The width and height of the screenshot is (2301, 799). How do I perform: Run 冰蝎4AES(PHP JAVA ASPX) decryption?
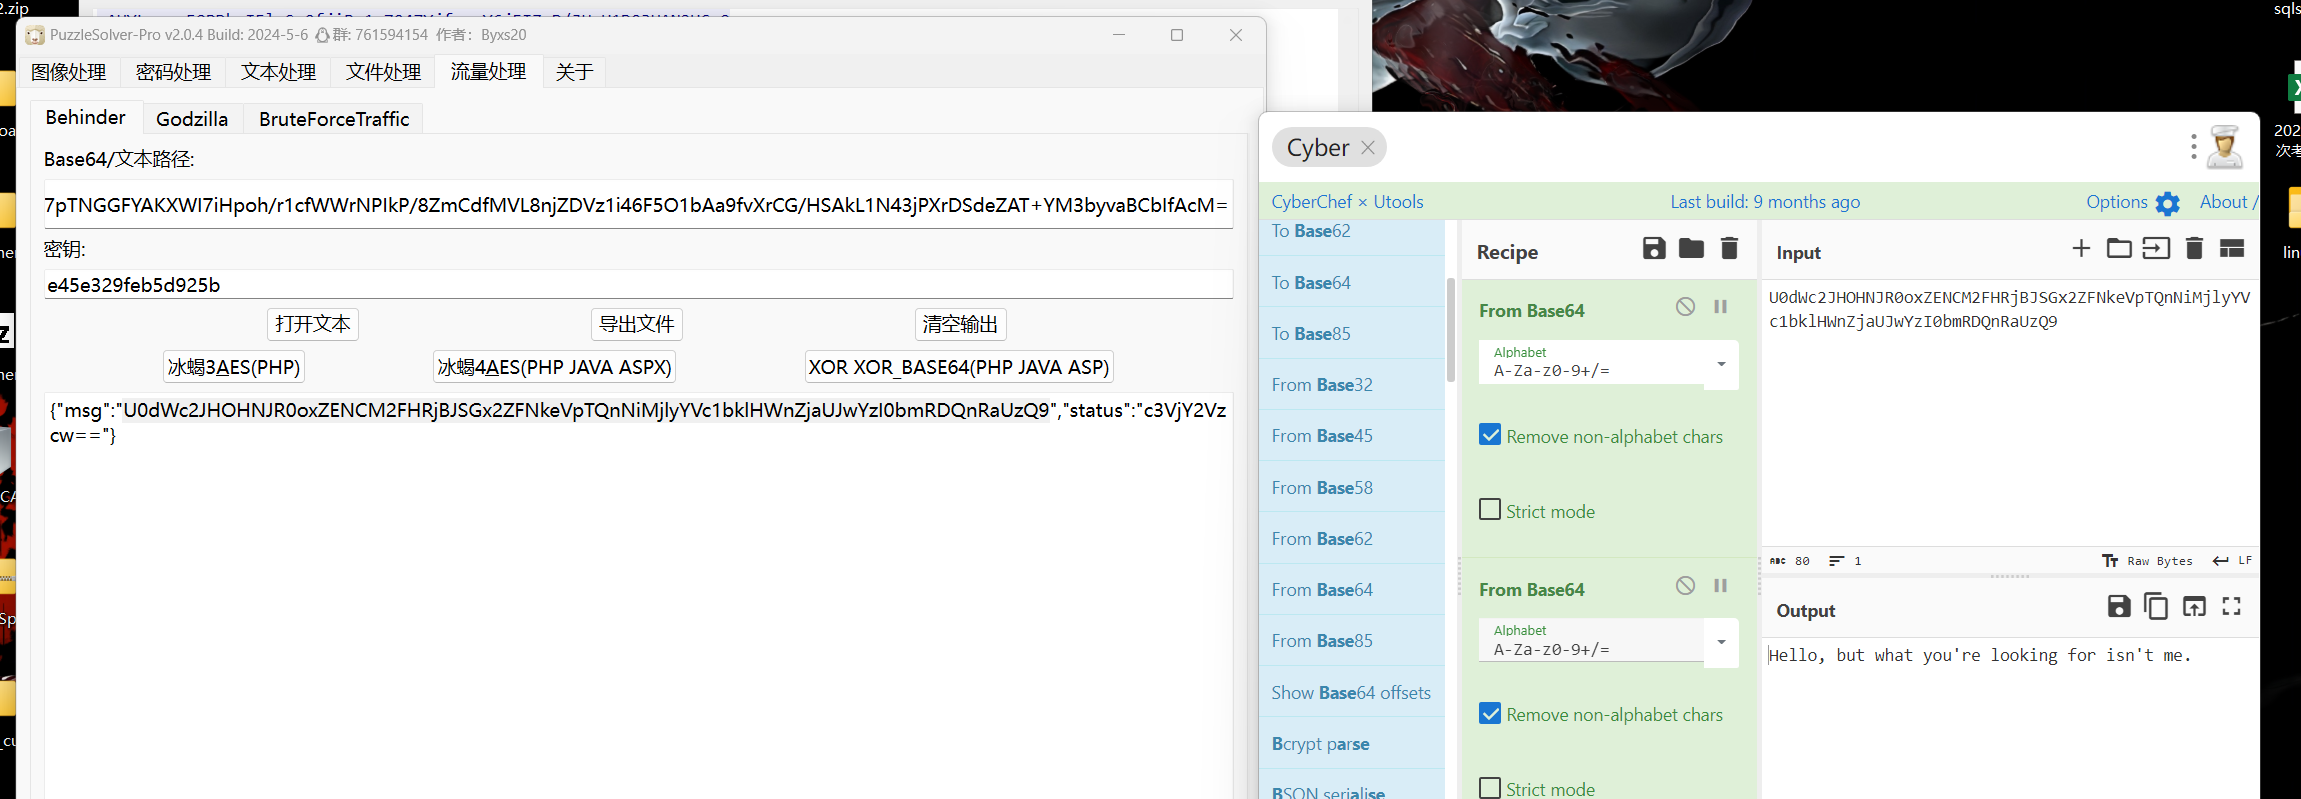[x=554, y=367]
